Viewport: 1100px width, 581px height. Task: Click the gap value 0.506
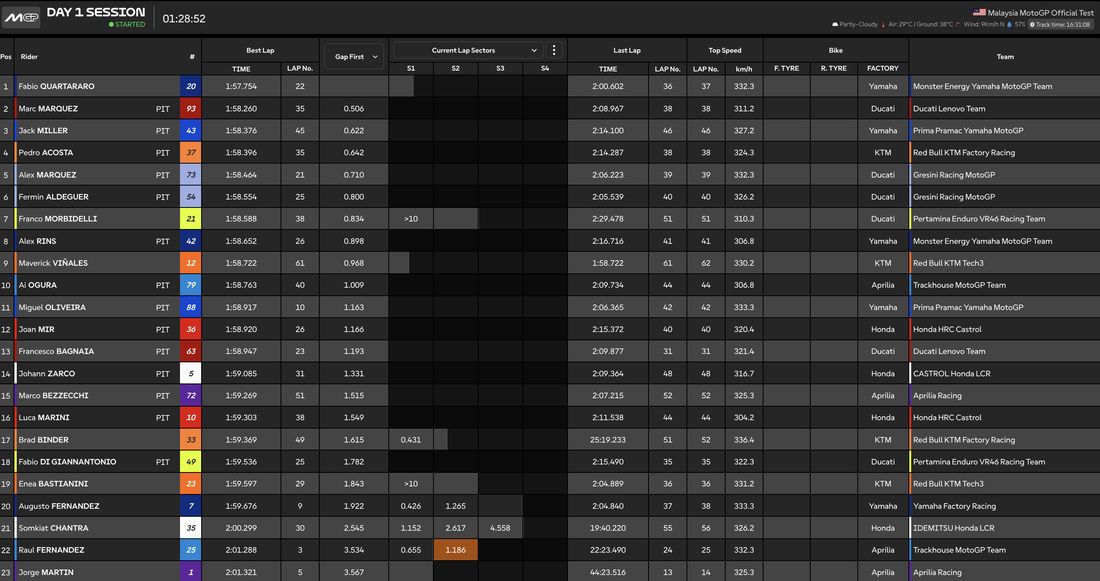coord(354,109)
